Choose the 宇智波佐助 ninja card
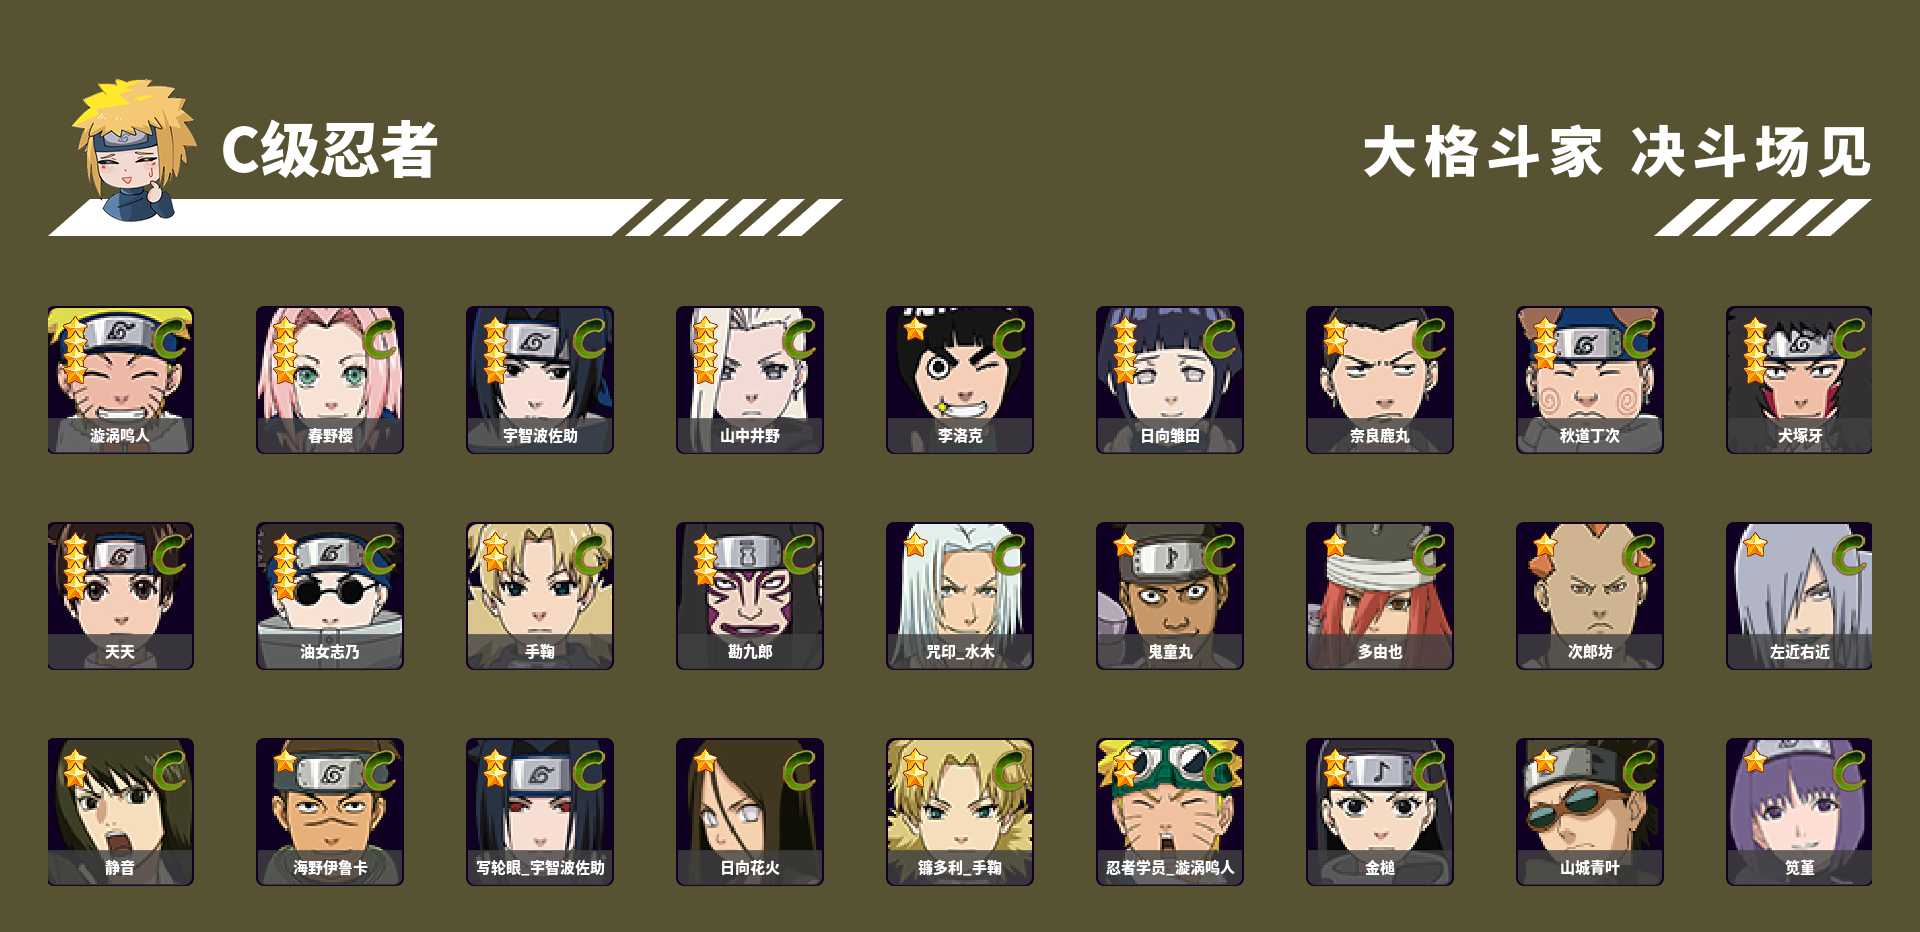This screenshot has height=932, width=1920. (540, 380)
